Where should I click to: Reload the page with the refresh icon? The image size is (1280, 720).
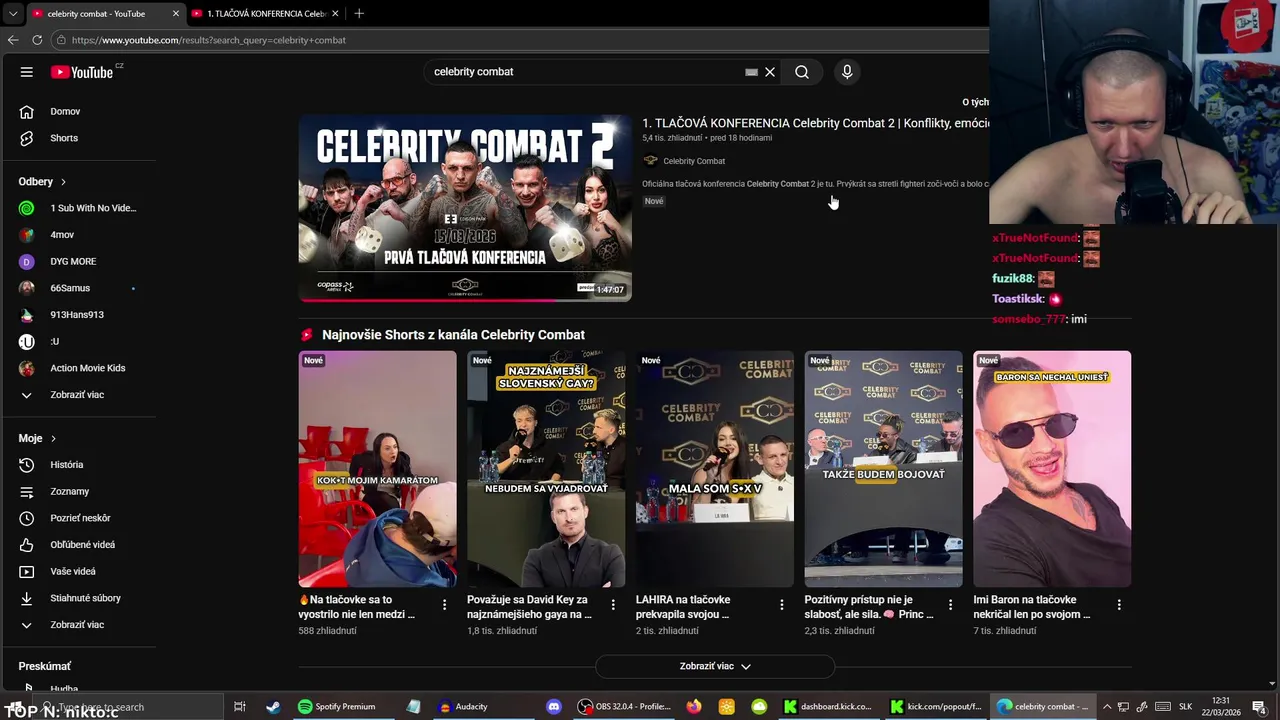(37, 40)
